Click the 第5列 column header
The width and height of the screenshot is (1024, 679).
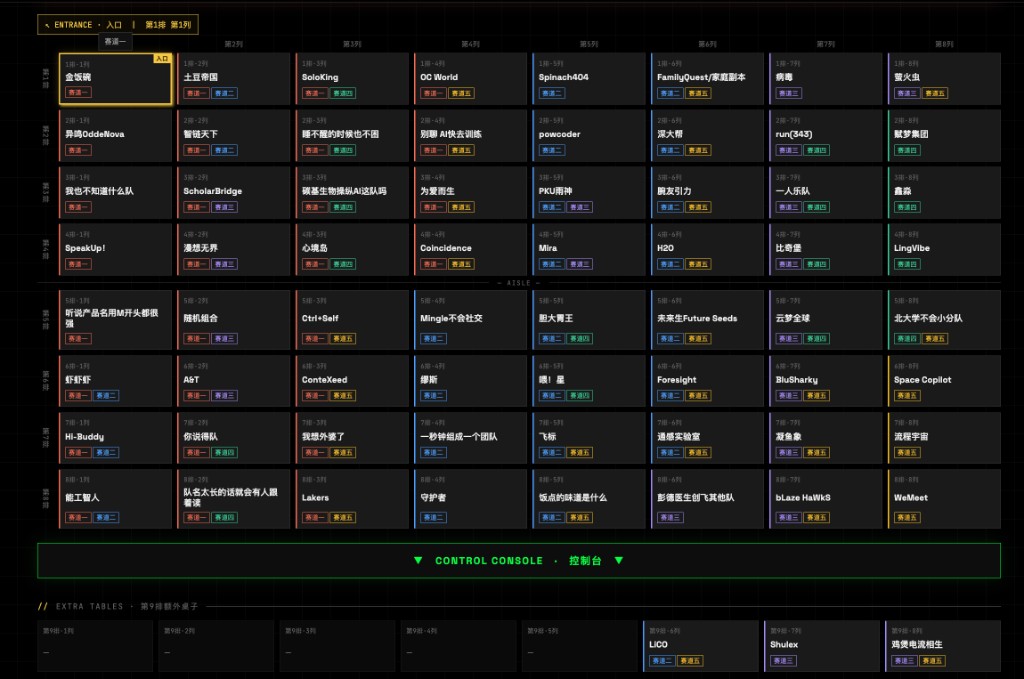[589, 44]
